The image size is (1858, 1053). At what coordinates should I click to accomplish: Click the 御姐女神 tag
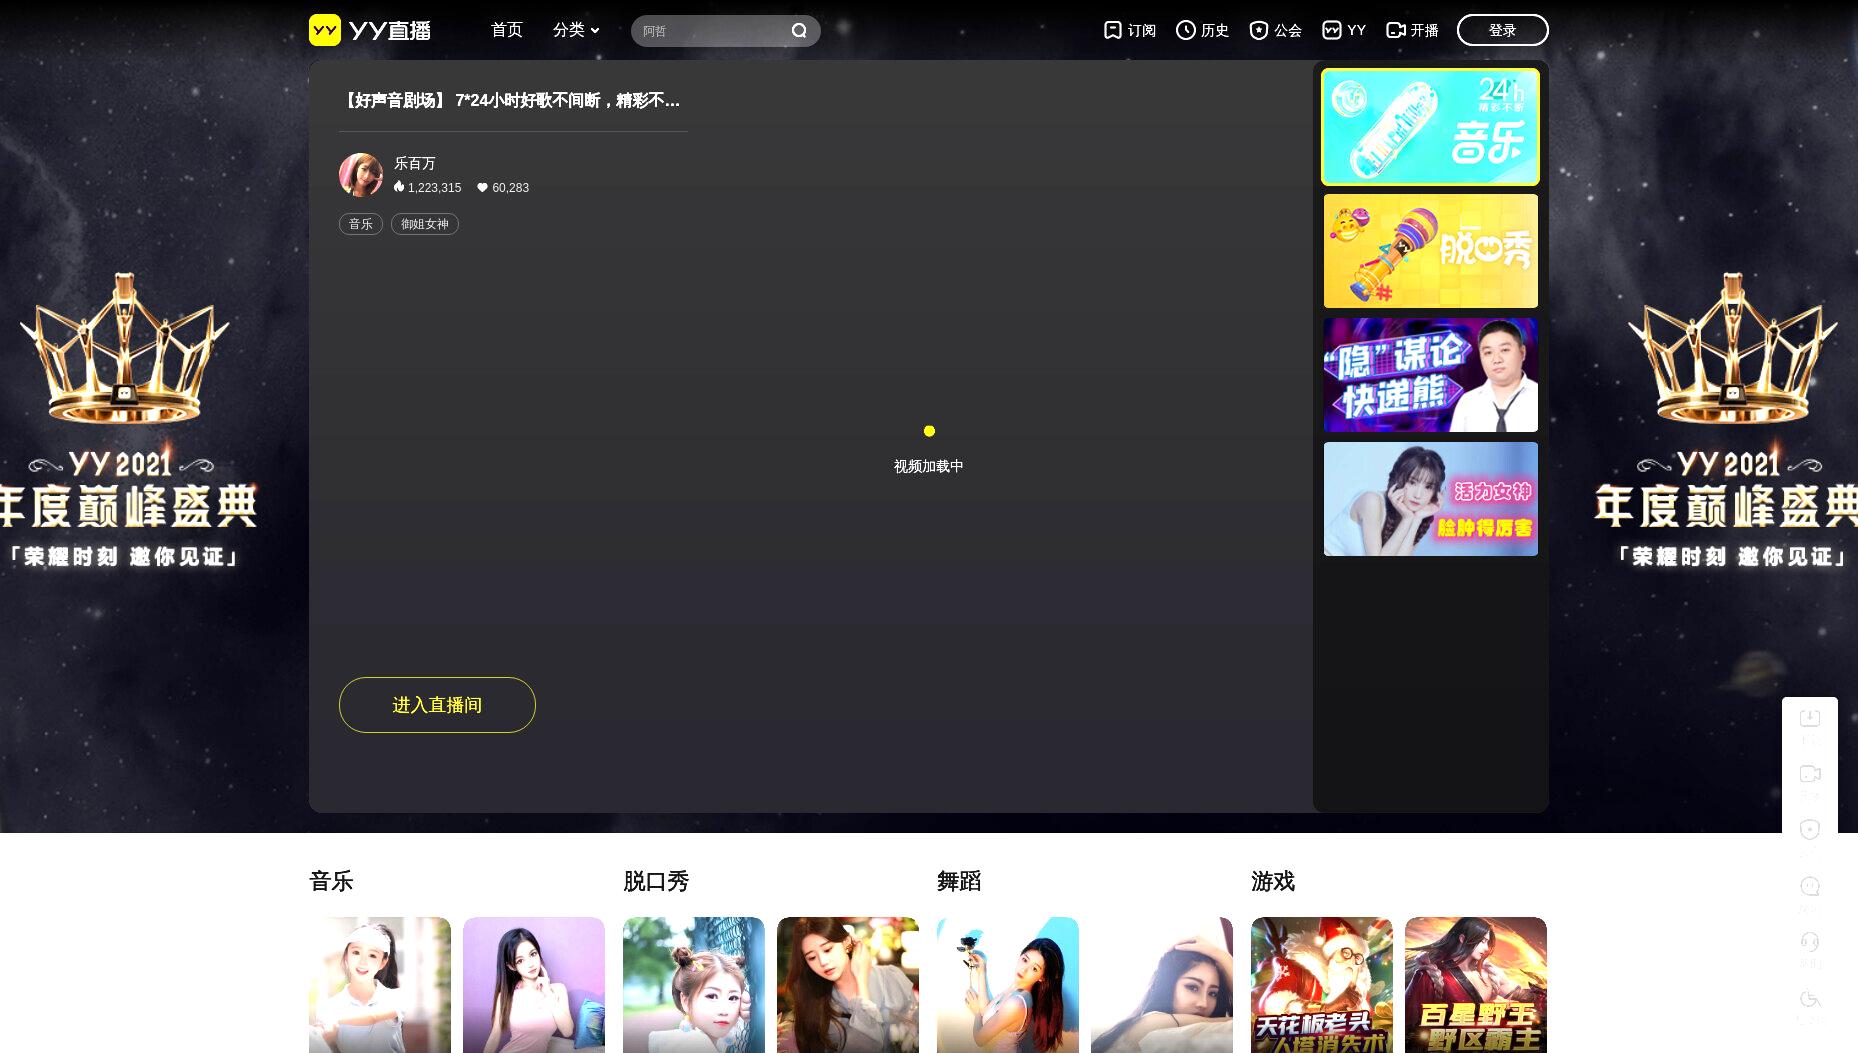coord(425,224)
